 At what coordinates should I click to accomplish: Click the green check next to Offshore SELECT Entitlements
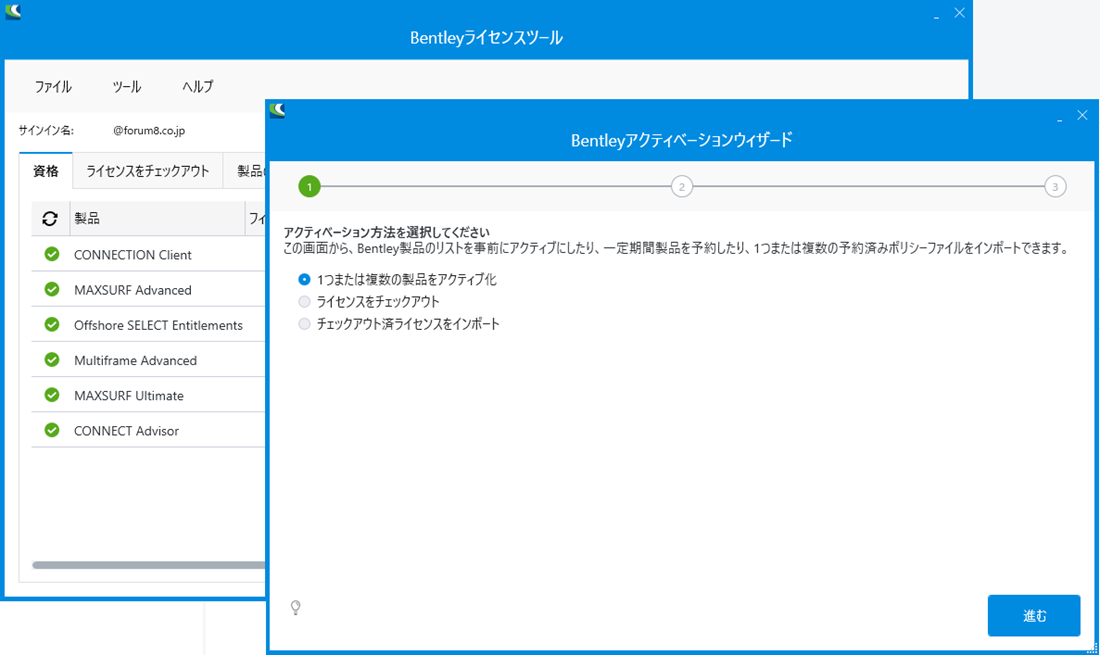pyautogui.click(x=52, y=324)
